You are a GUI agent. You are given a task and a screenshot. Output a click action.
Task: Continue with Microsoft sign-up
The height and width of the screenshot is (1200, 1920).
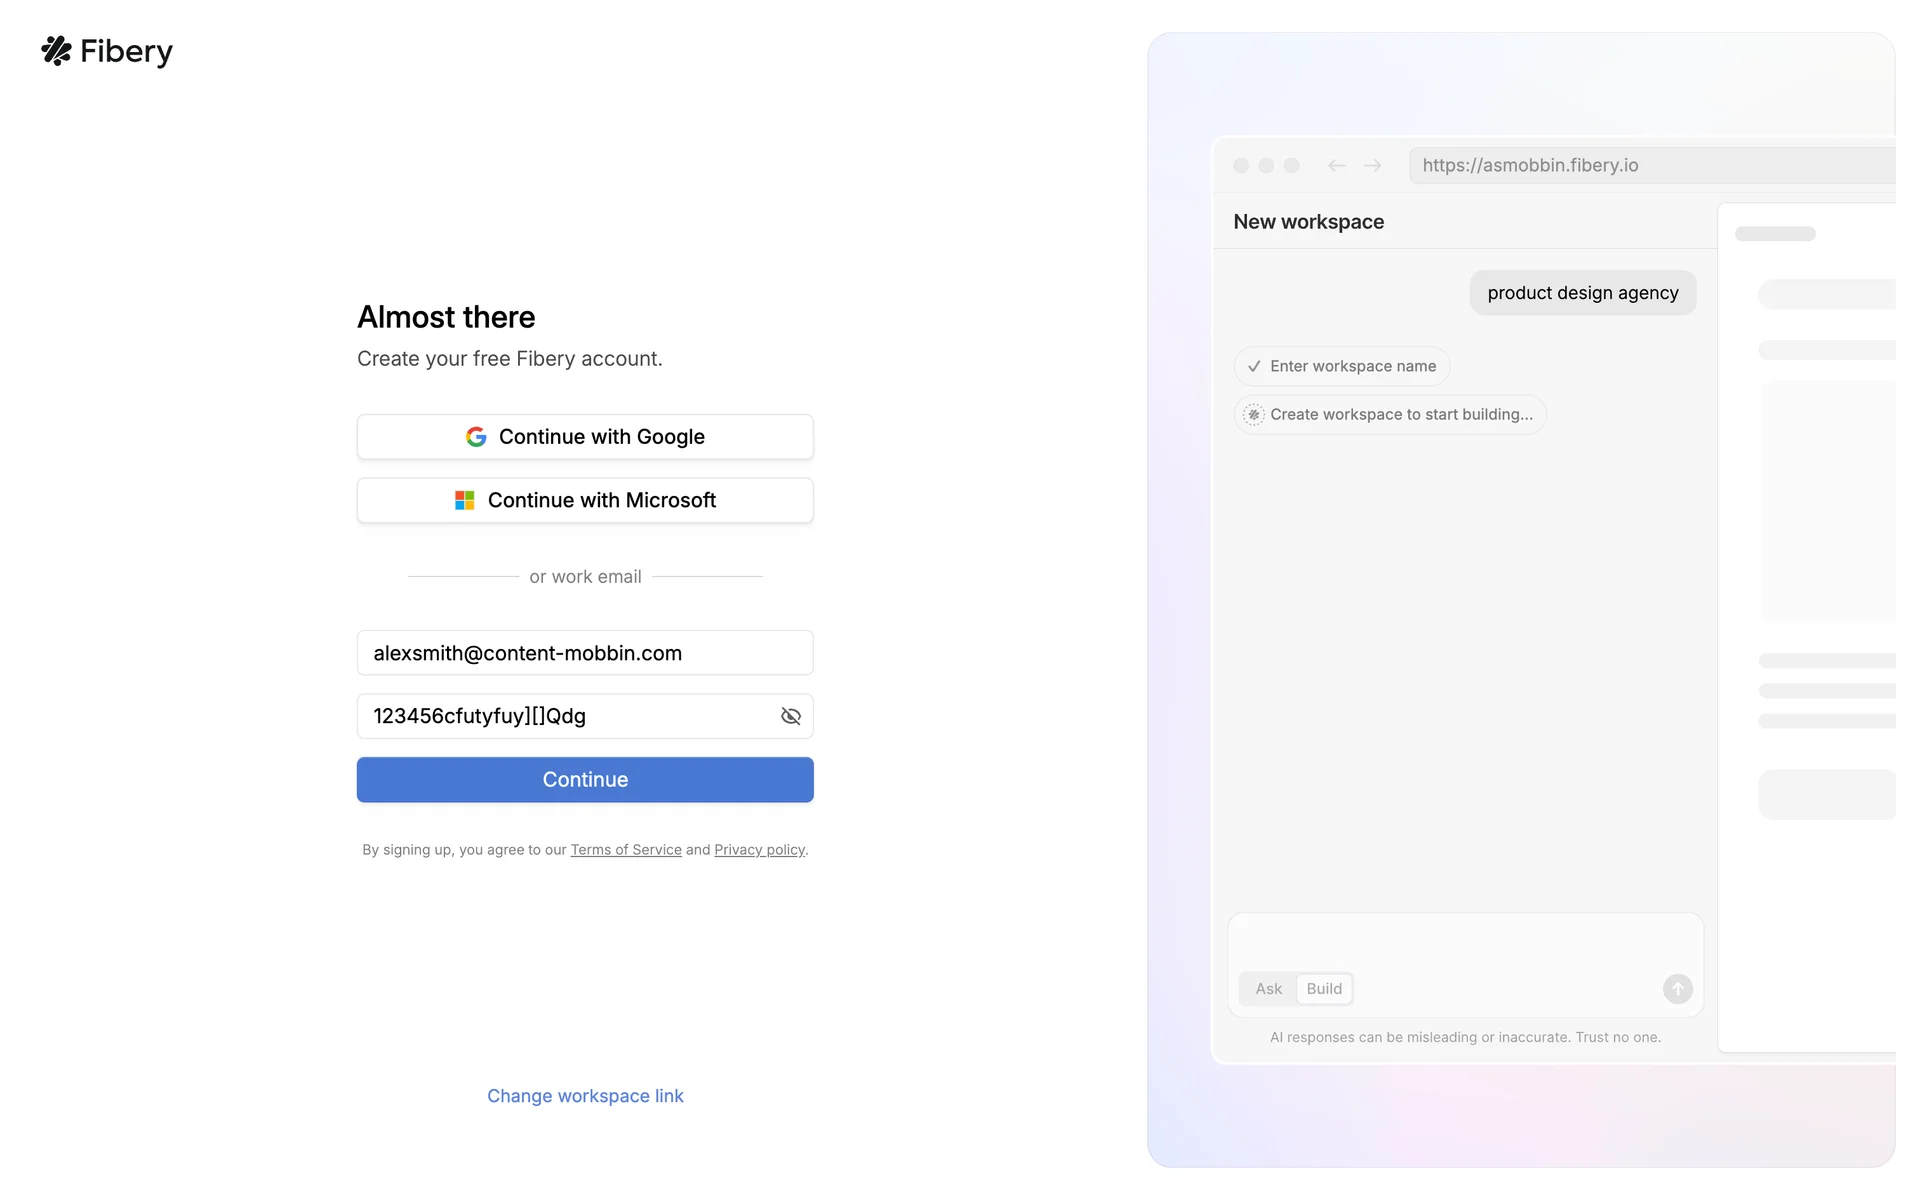pyautogui.click(x=585, y=500)
